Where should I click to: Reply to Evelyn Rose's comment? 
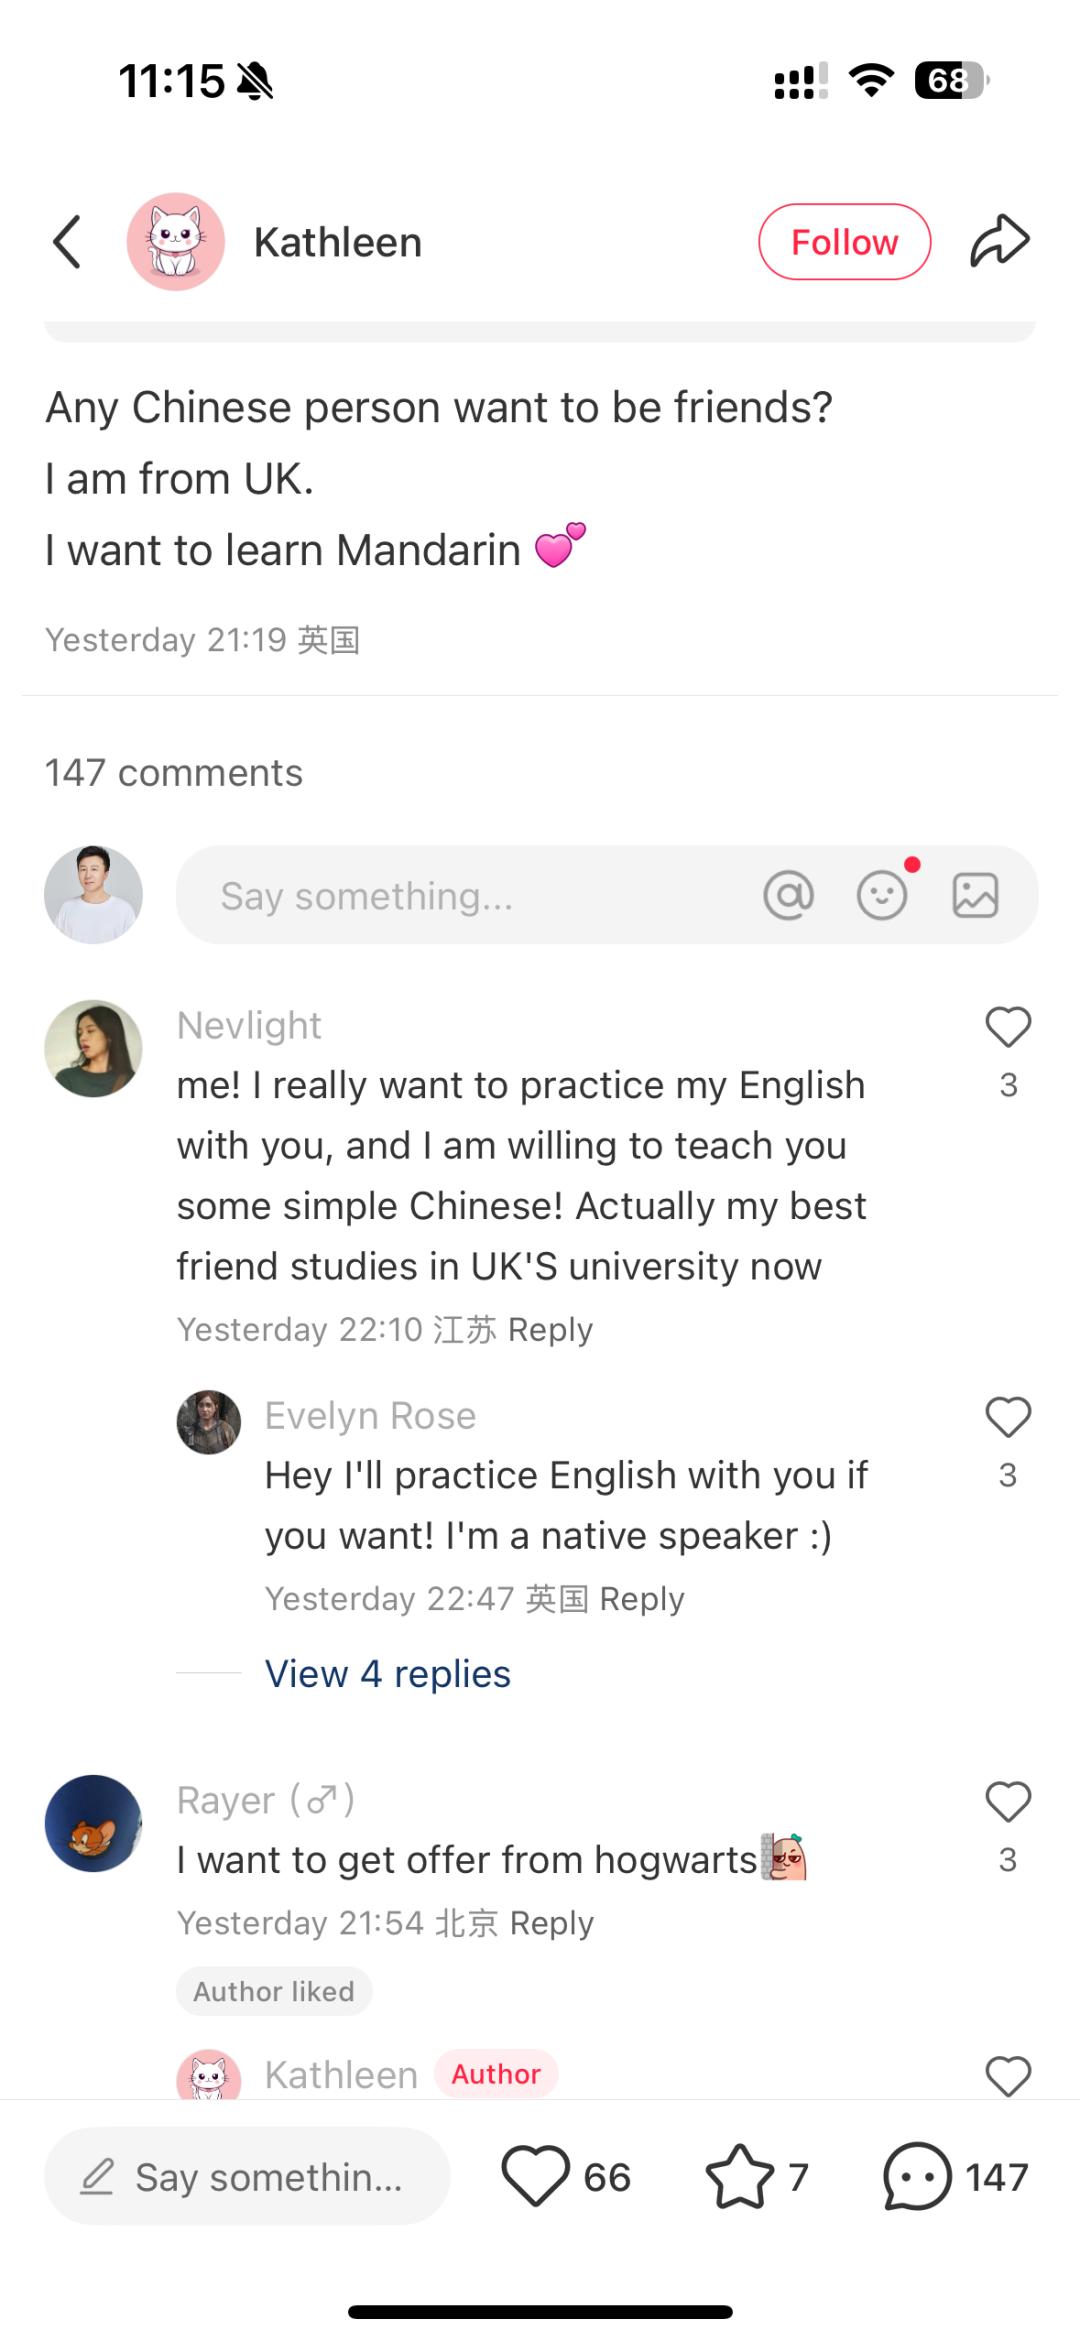(x=642, y=1599)
